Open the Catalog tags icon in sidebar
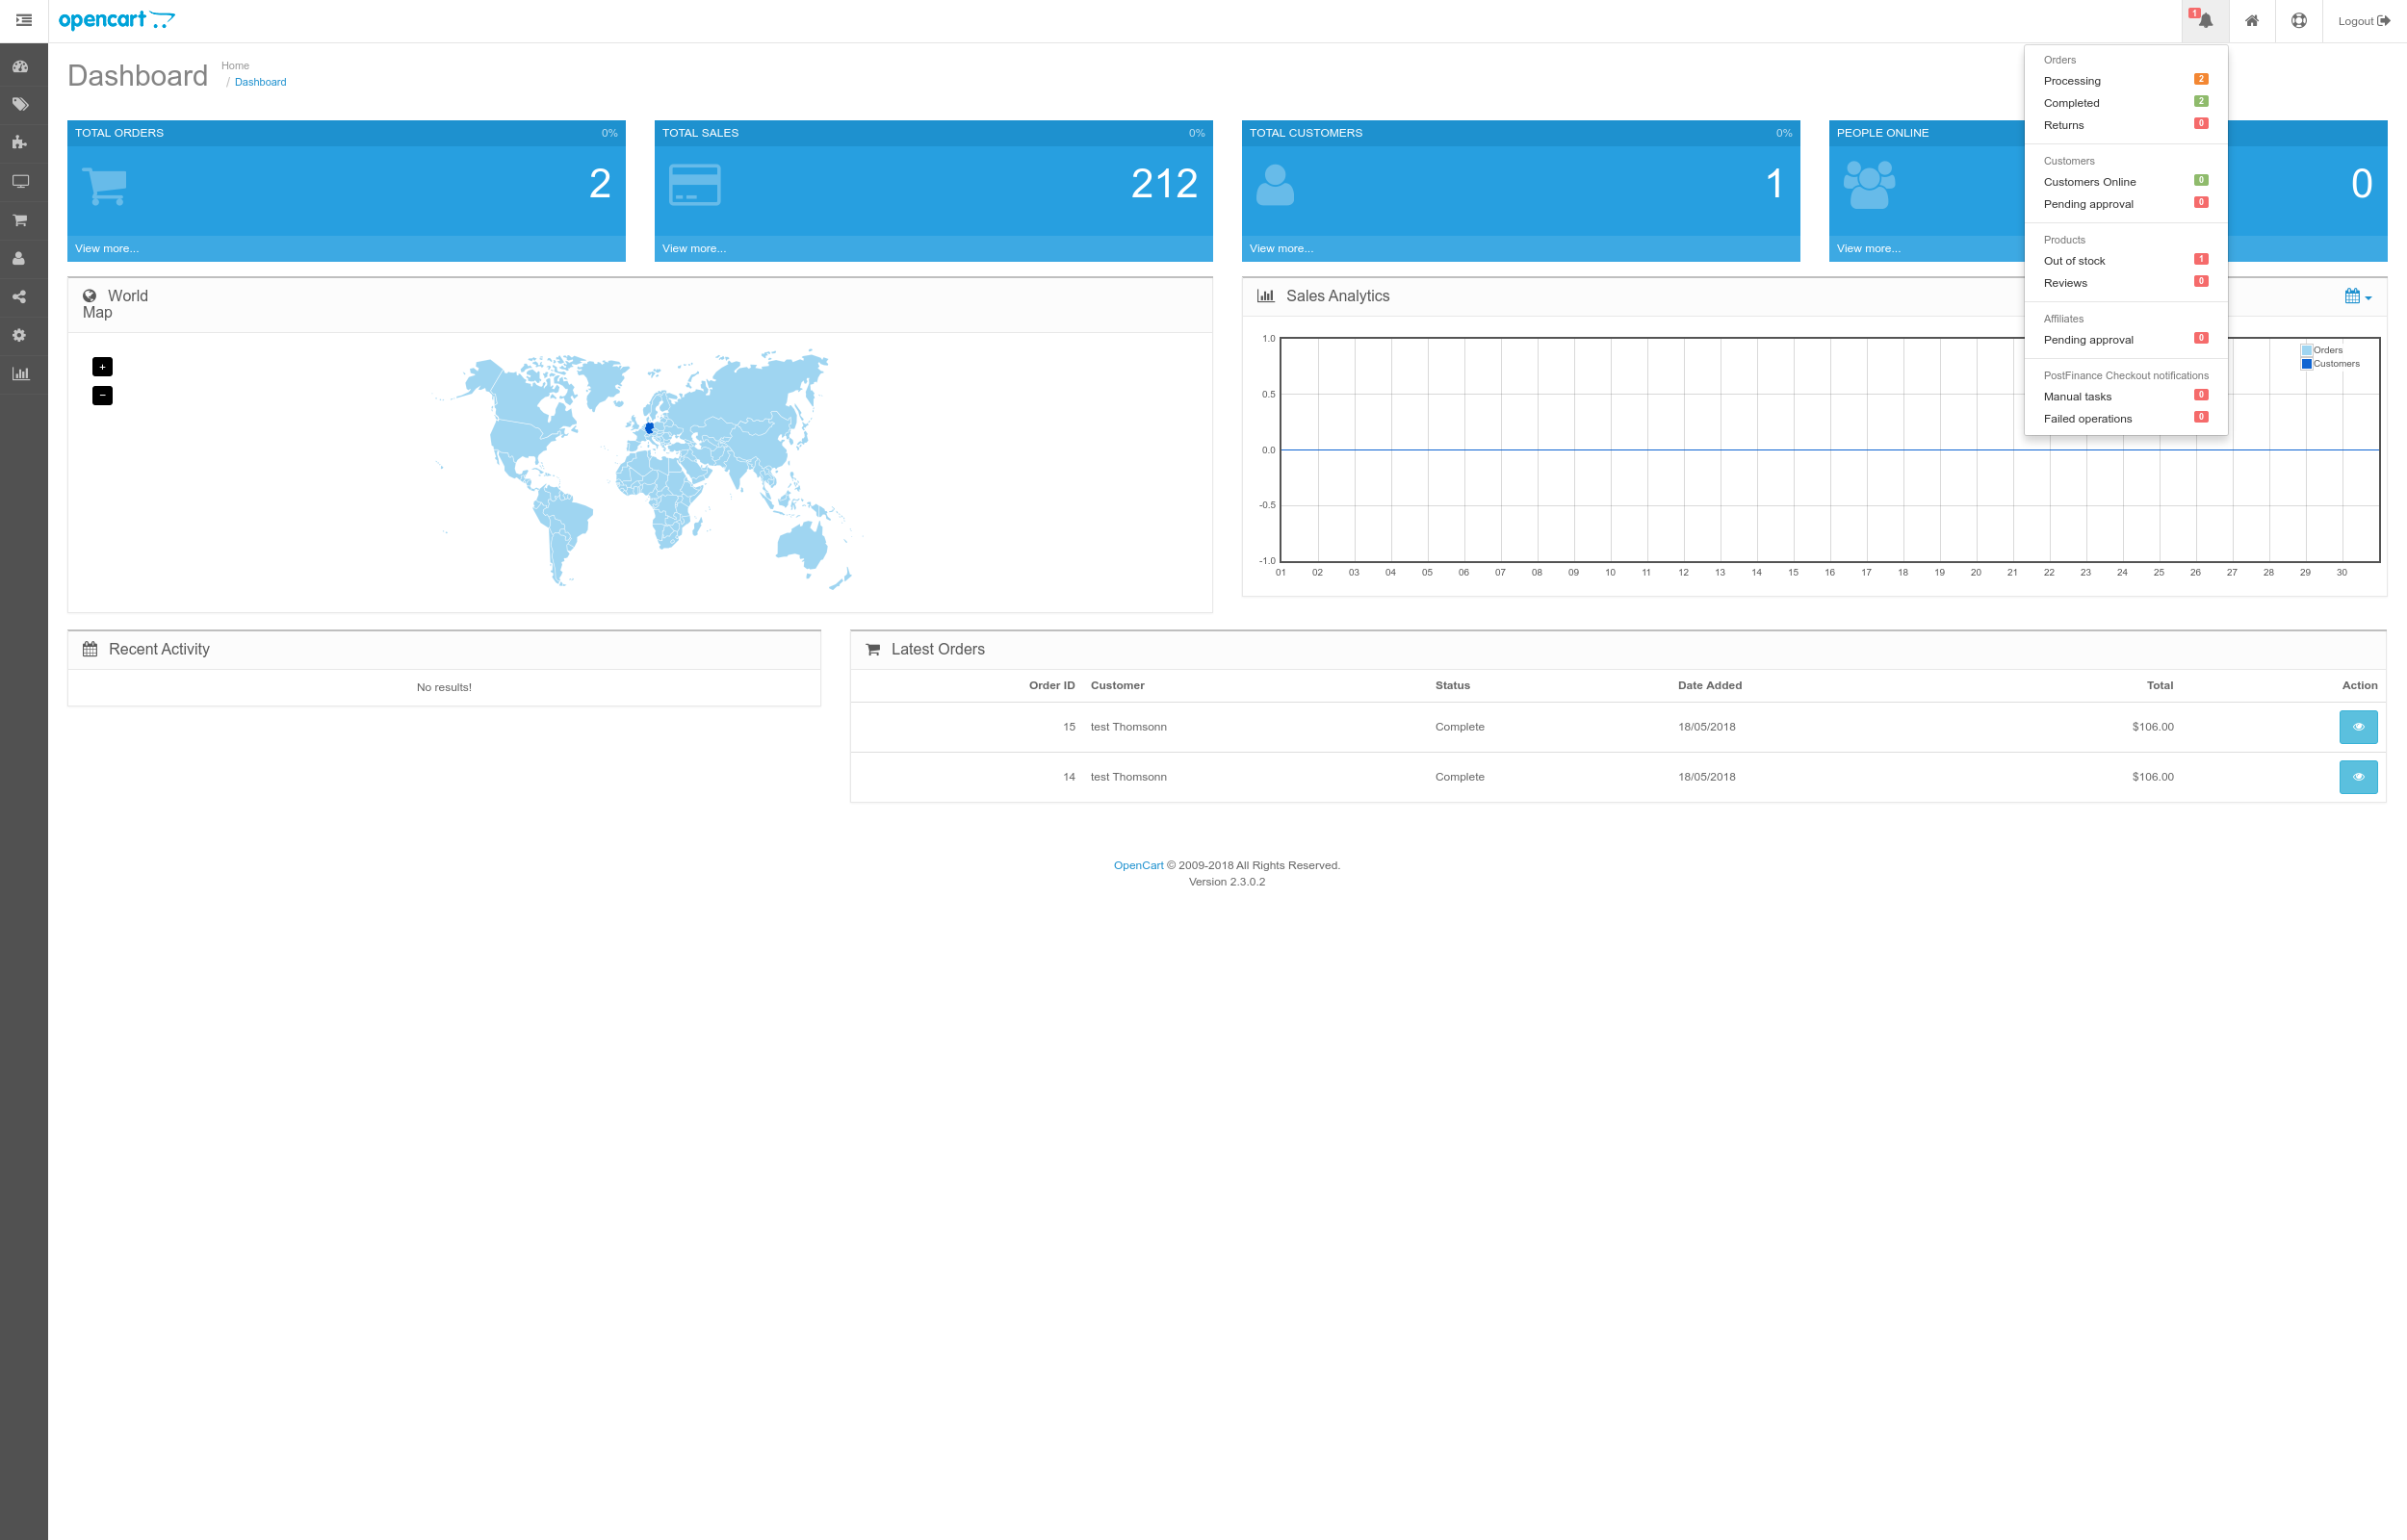This screenshot has height=1540, width=2407. click(x=20, y=104)
